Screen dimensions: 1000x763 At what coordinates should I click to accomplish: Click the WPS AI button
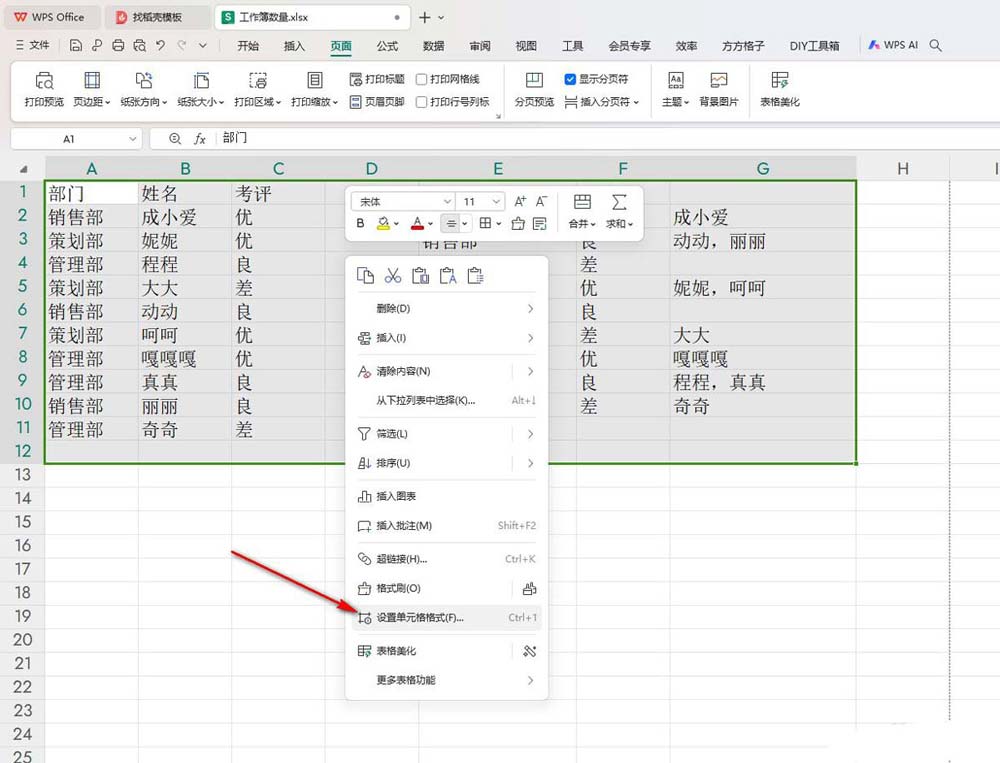click(x=893, y=45)
